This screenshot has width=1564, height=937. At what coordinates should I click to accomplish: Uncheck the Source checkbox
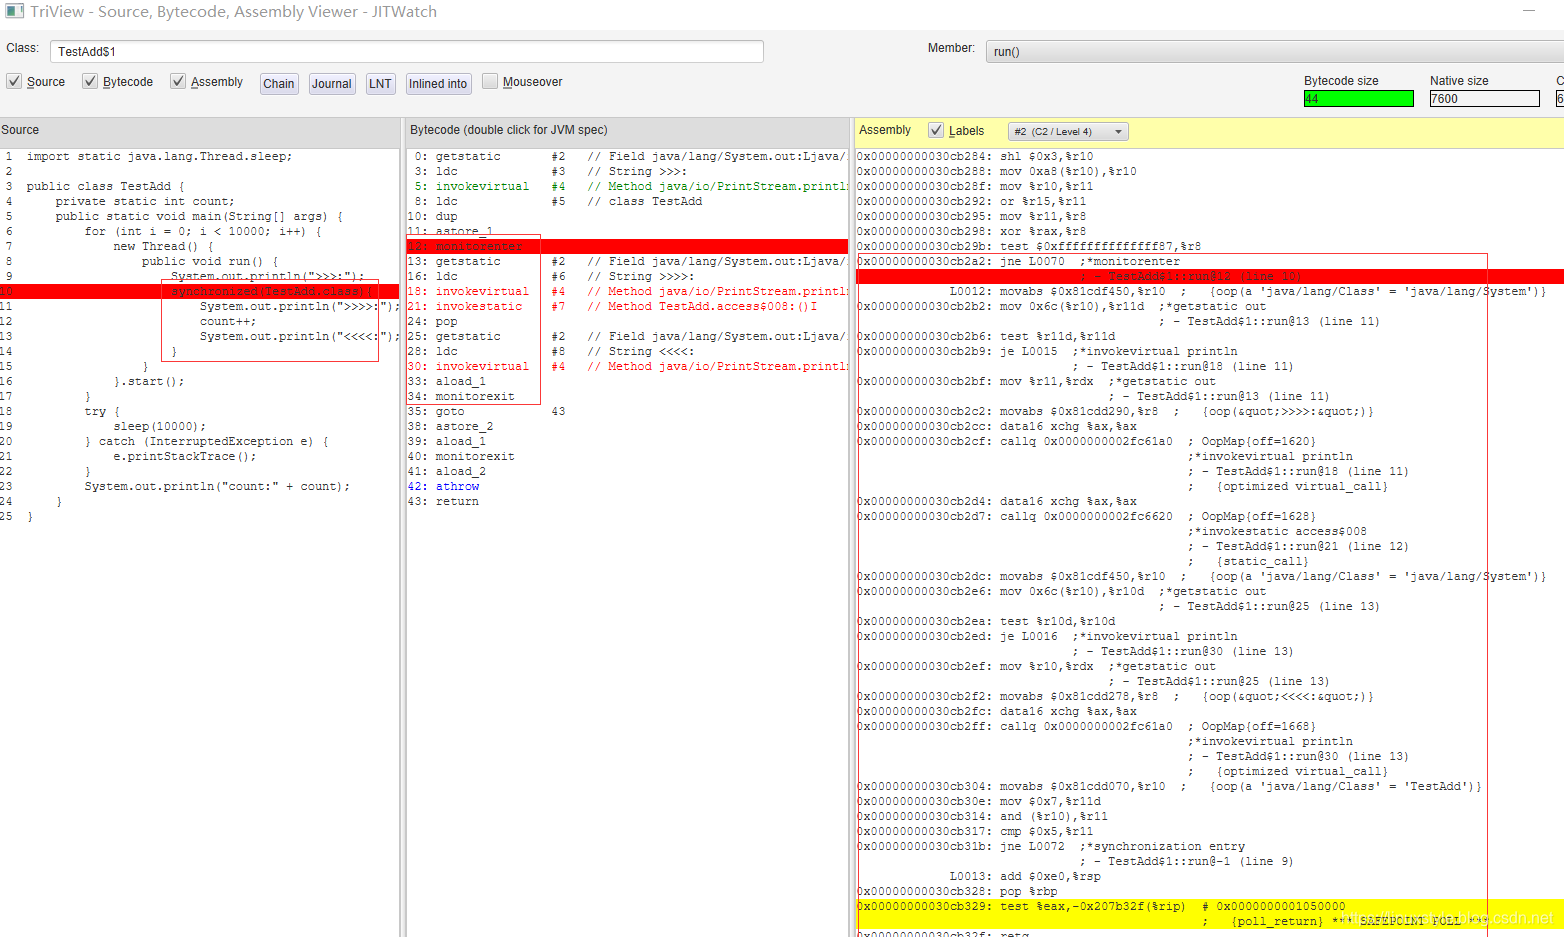click(14, 81)
